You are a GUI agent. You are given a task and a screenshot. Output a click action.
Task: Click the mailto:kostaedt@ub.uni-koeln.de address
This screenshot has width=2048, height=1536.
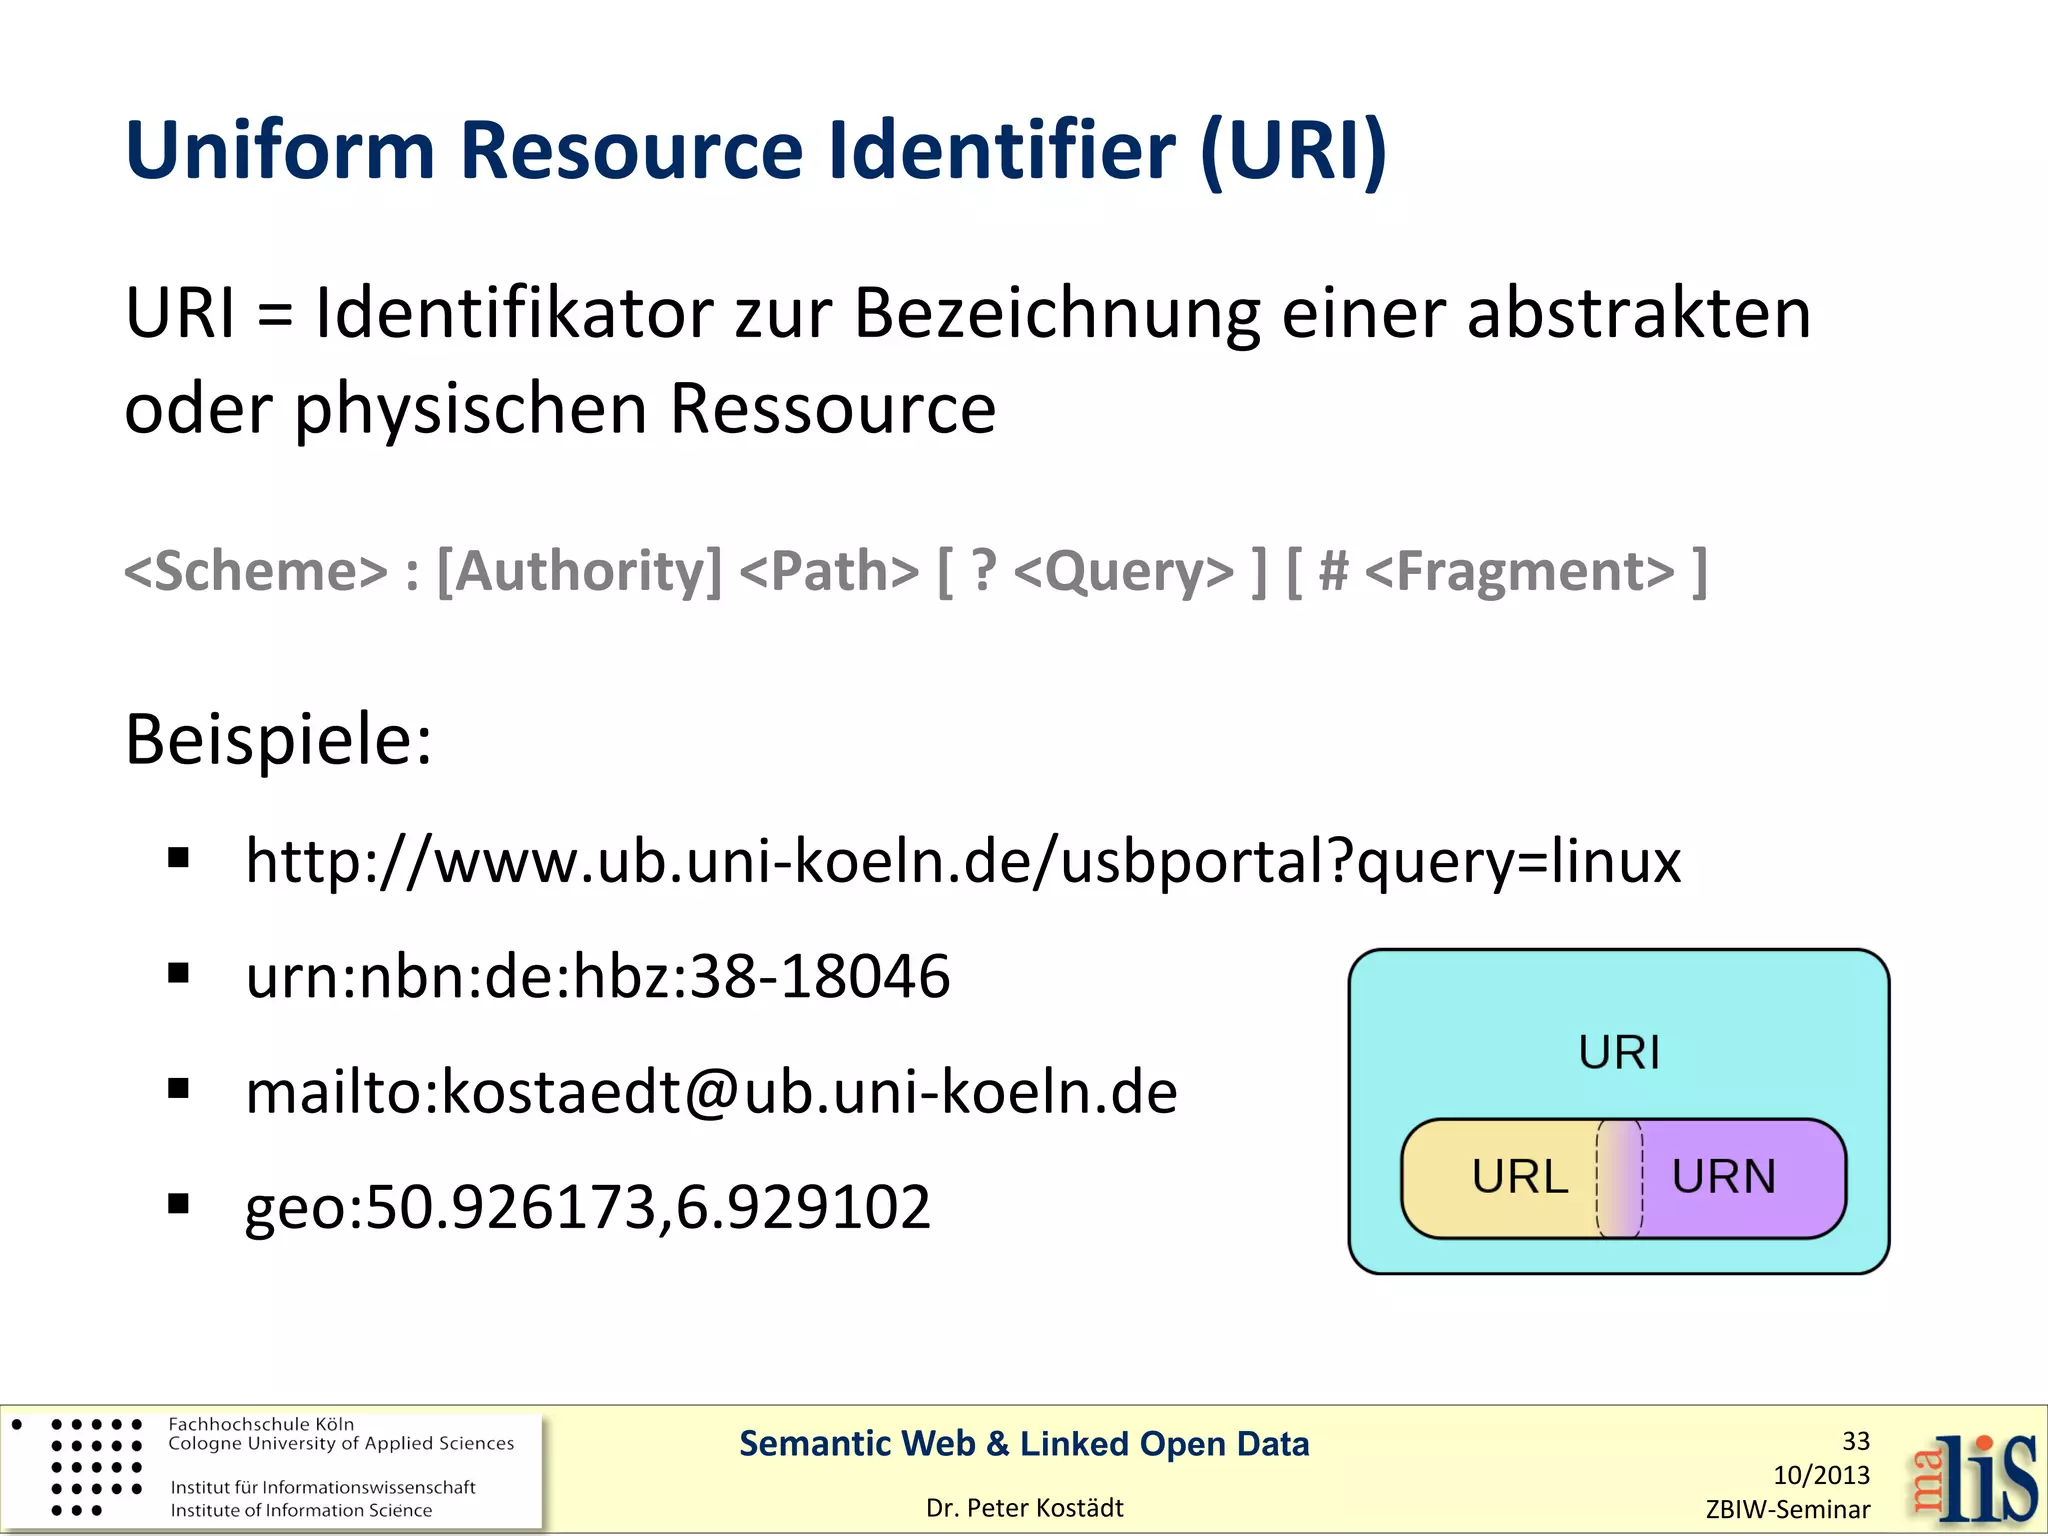click(711, 1091)
